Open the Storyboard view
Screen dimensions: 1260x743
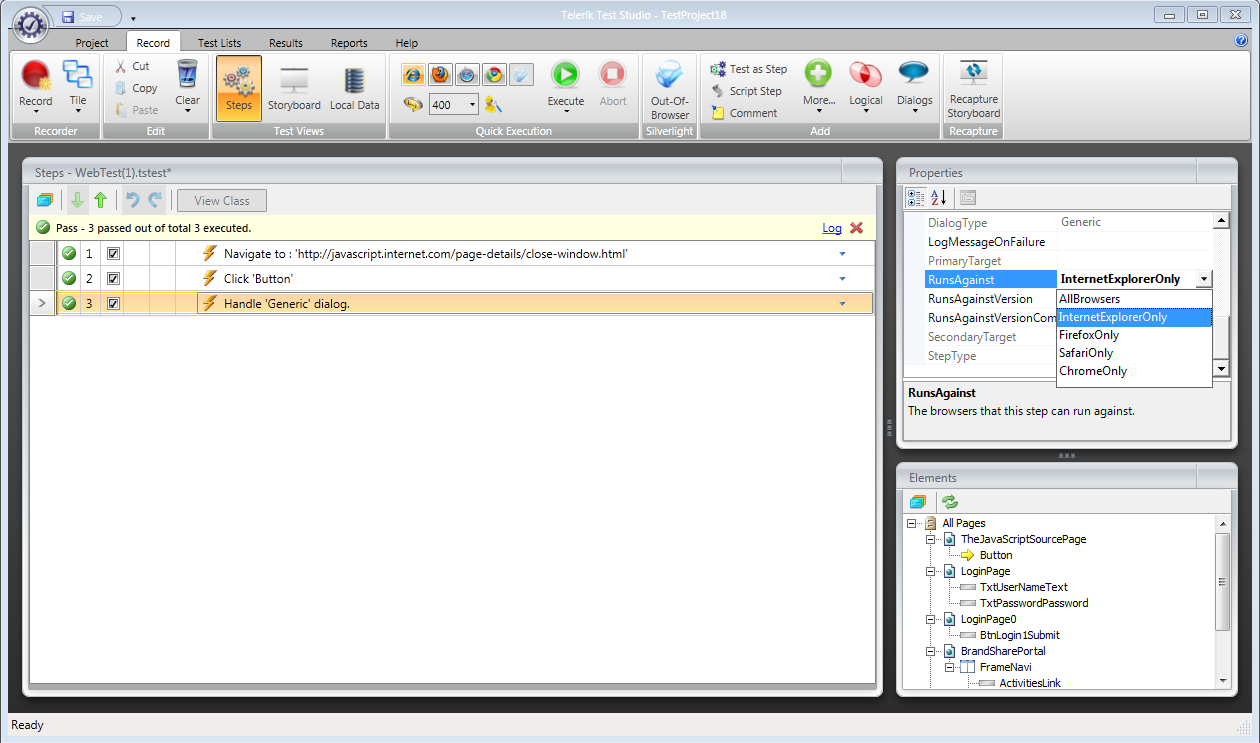[x=294, y=88]
